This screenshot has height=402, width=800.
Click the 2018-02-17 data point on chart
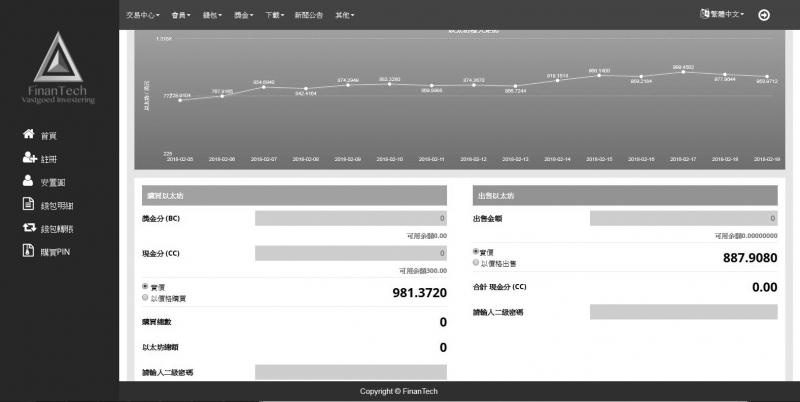pyautogui.click(x=683, y=72)
